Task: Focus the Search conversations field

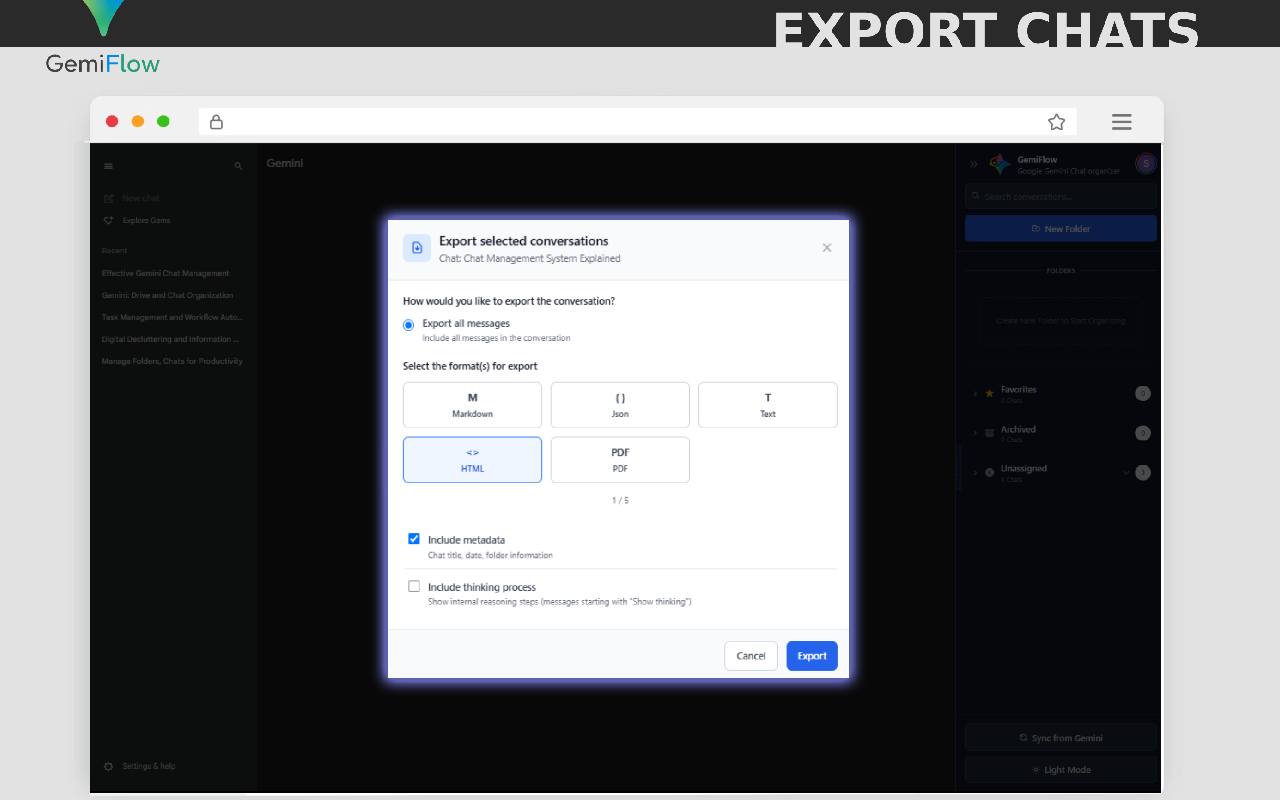Action: pyautogui.click(x=1061, y=196)
